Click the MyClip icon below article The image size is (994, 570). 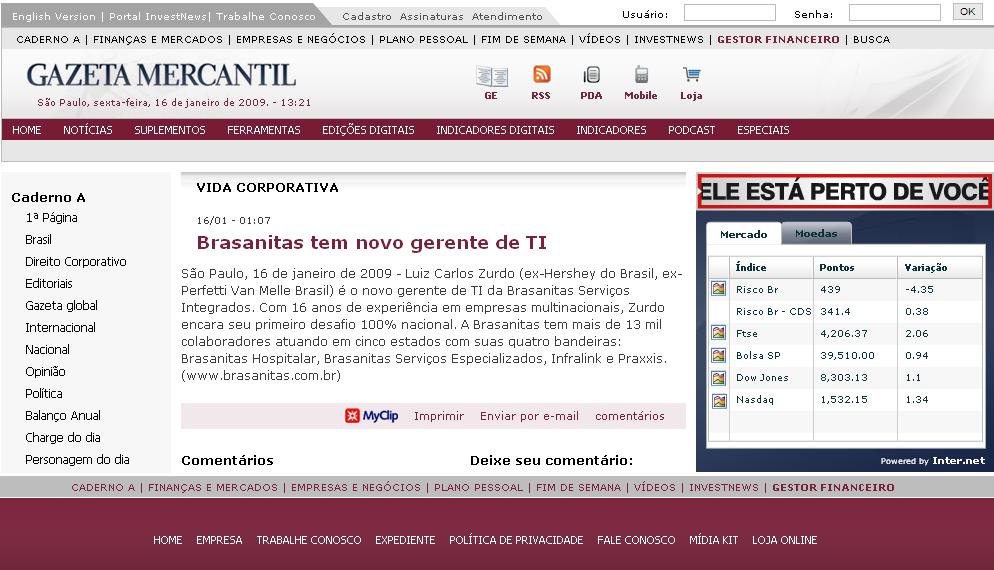[352, 416]
